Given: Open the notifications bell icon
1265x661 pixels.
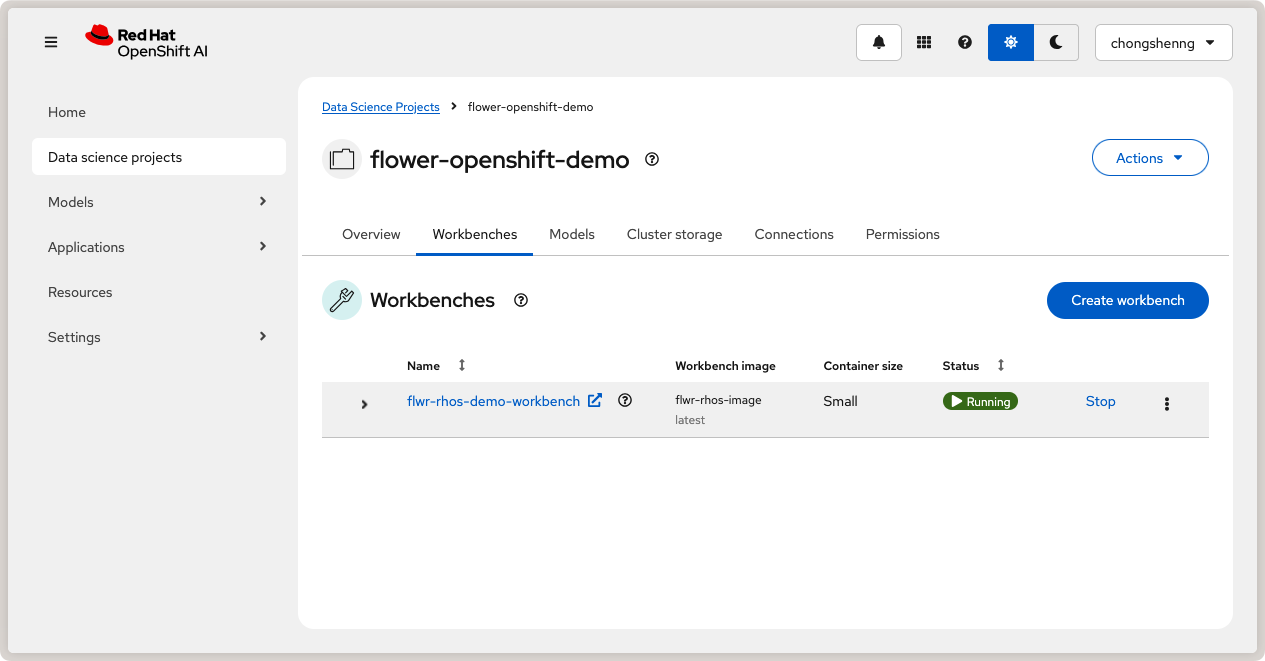Looking at the screenshot, I should point(879,43).
